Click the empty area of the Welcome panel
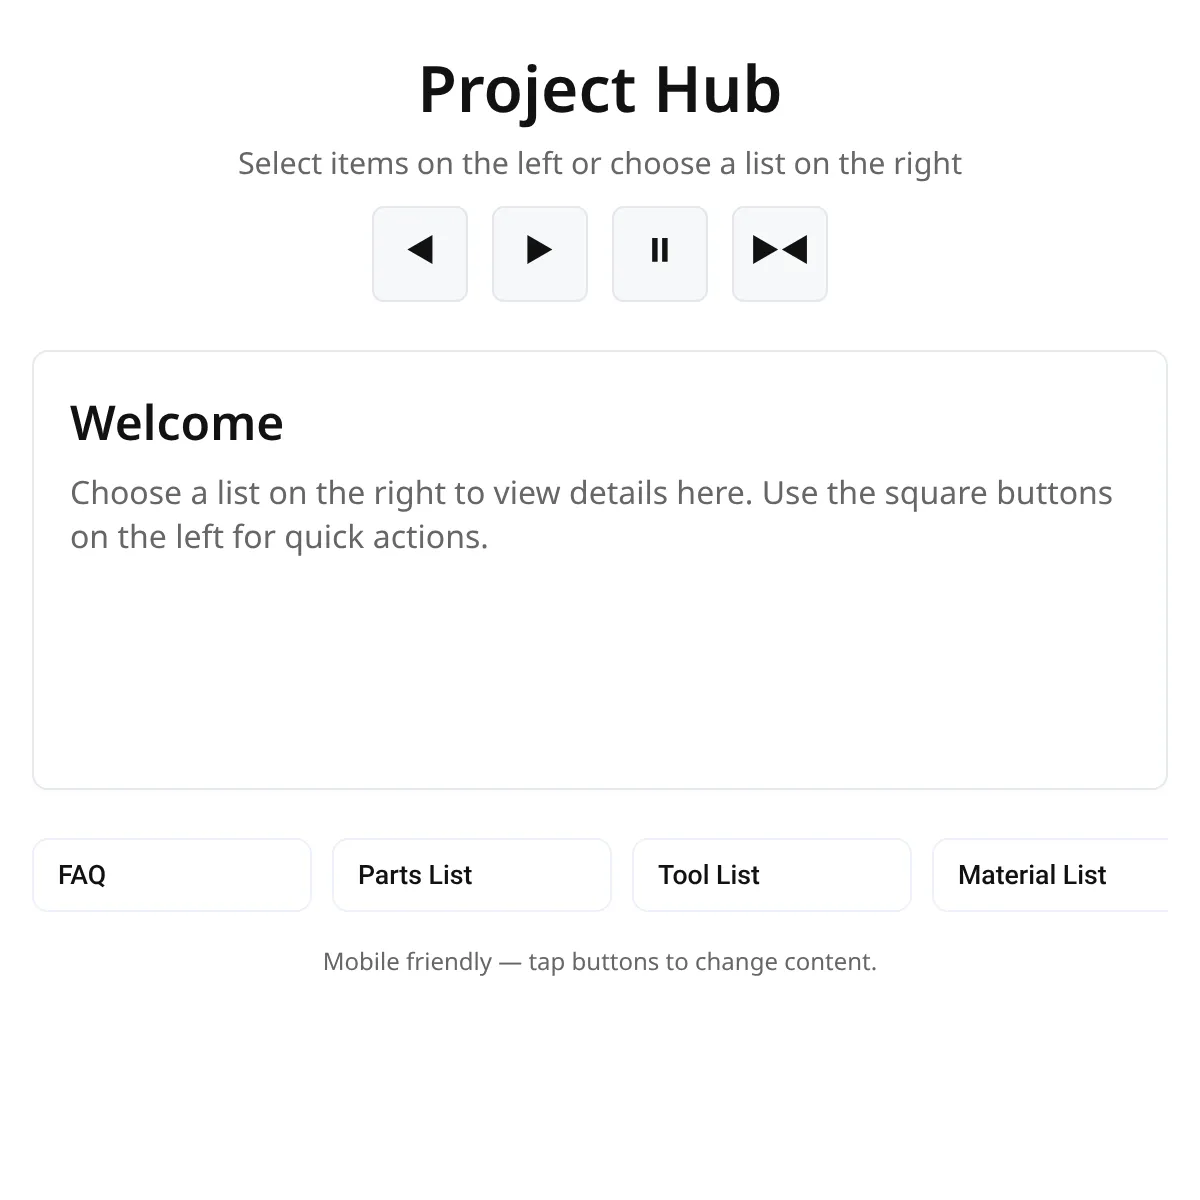This screenshot has height=1200, width=1200. (x=600, y=680)
